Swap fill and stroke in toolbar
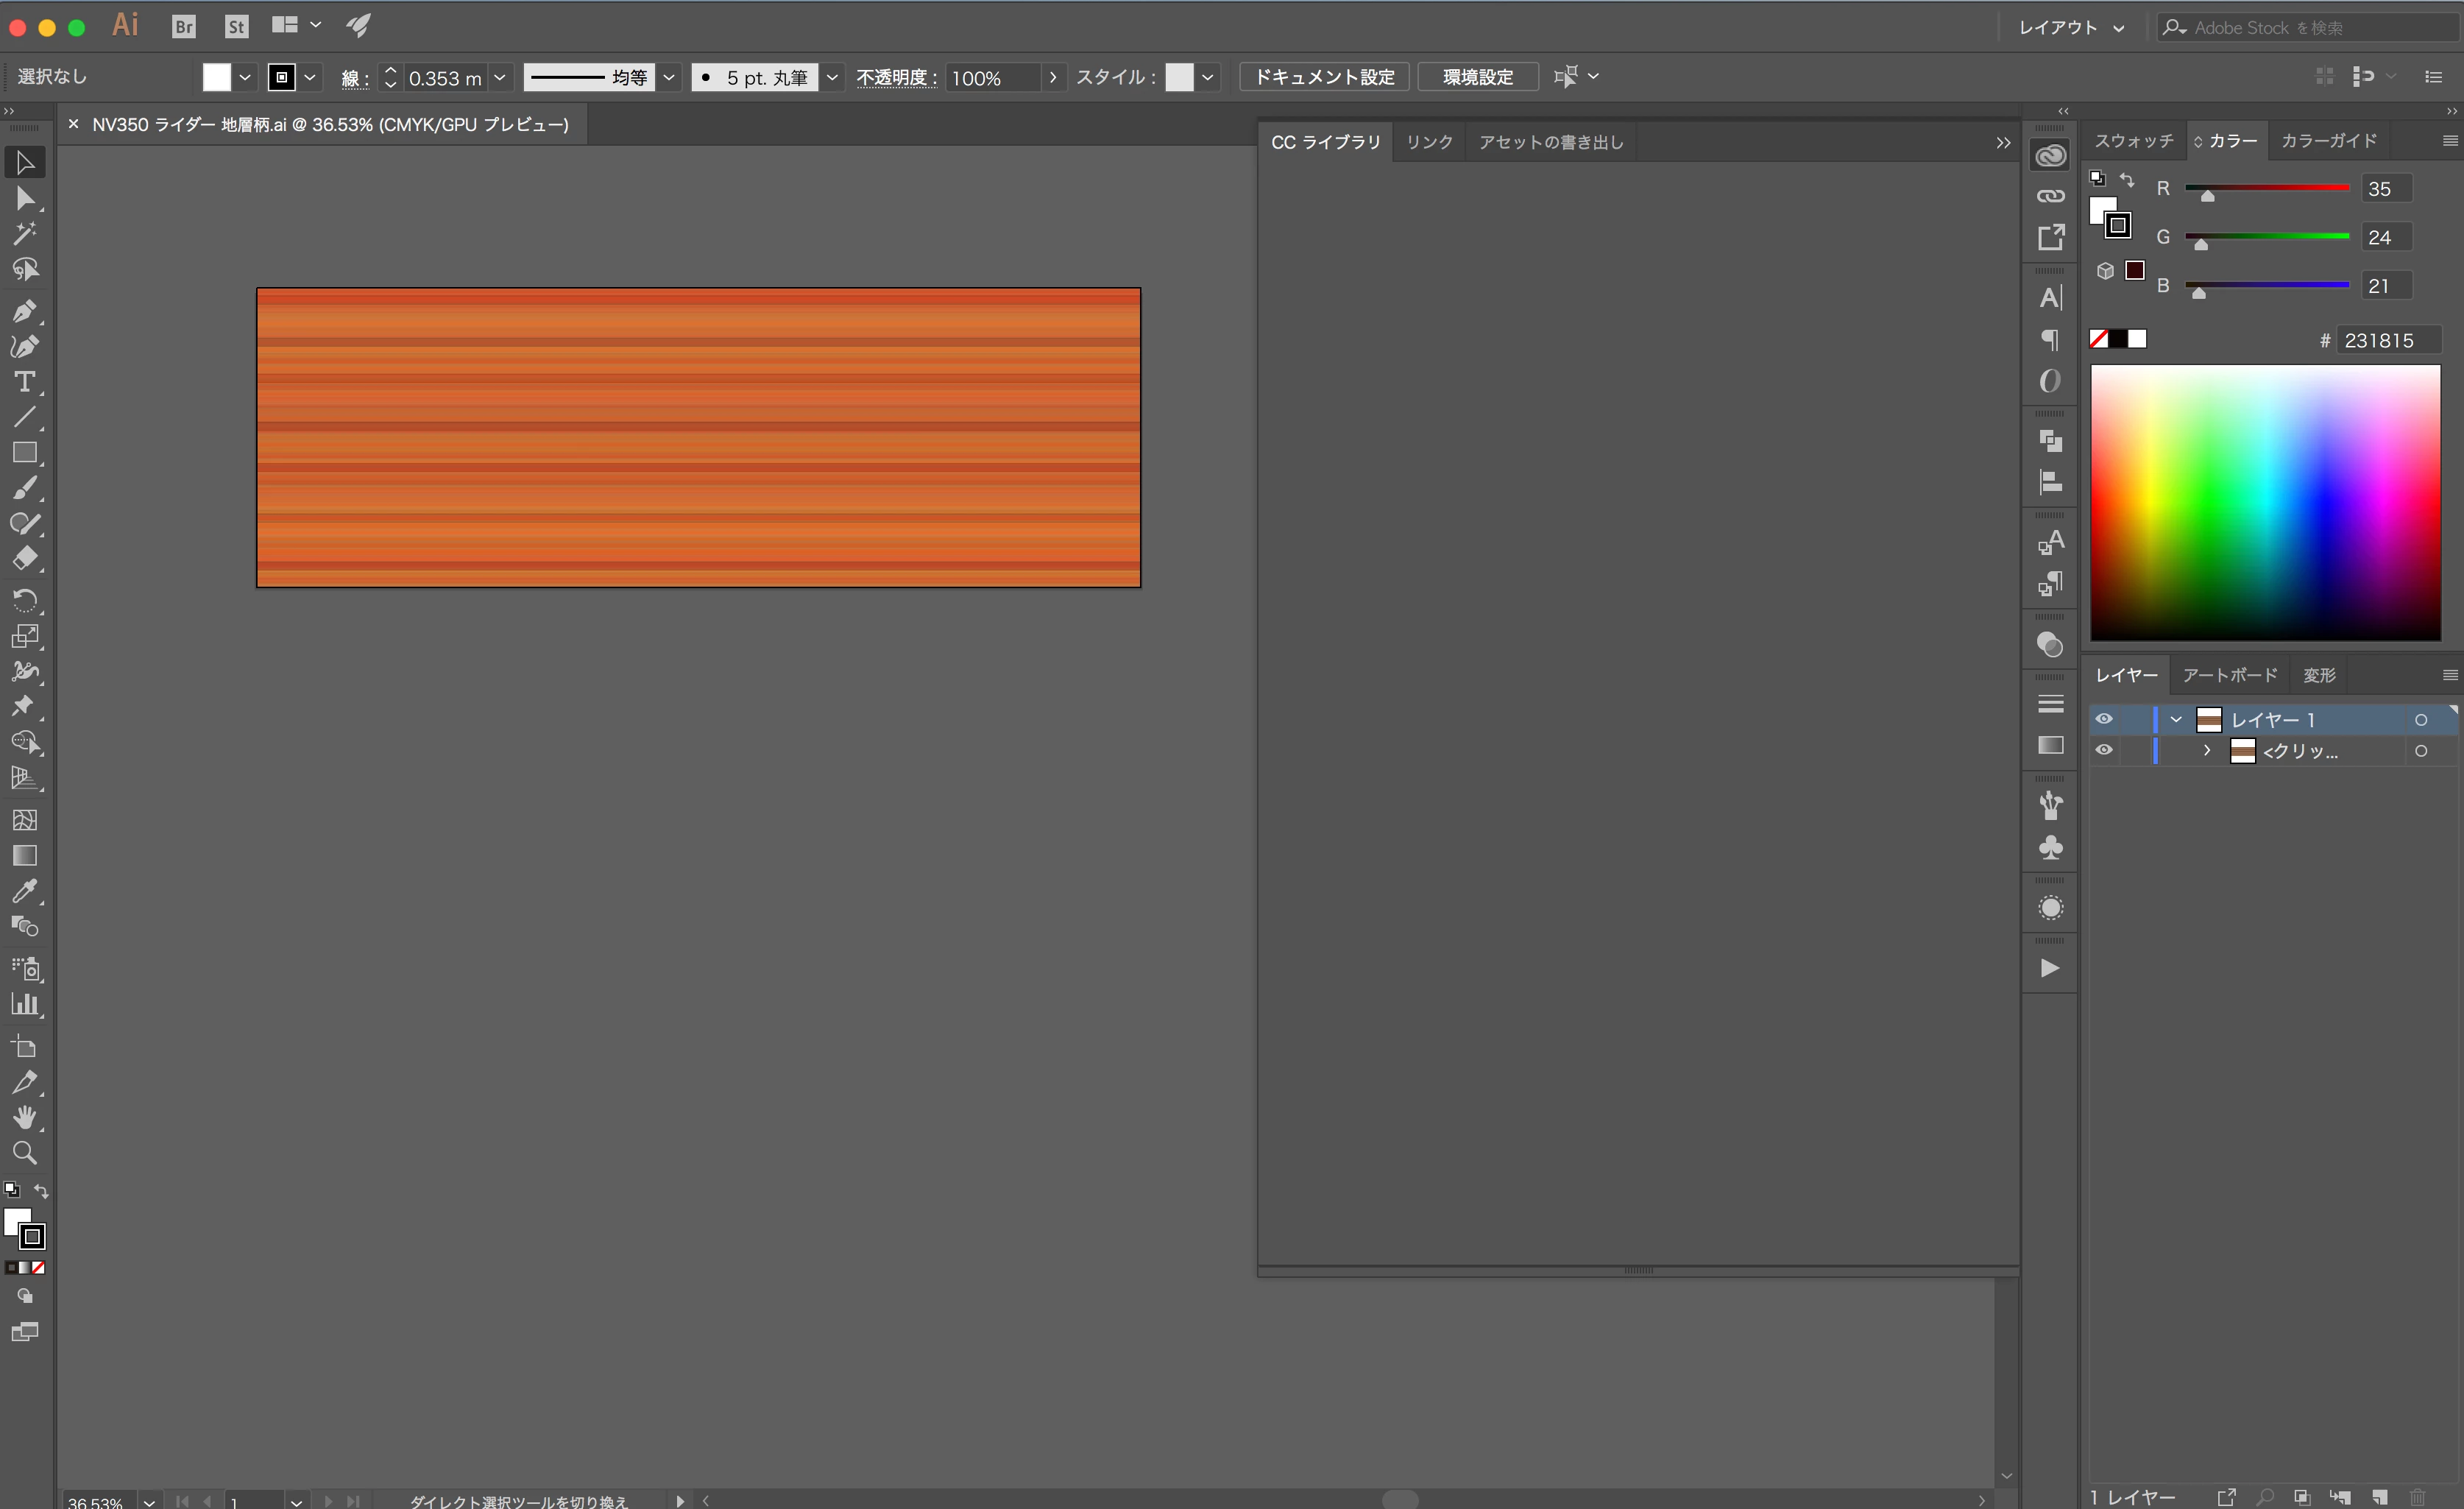Viewport: 2464px width, 1509px height. click(41, 1191)
